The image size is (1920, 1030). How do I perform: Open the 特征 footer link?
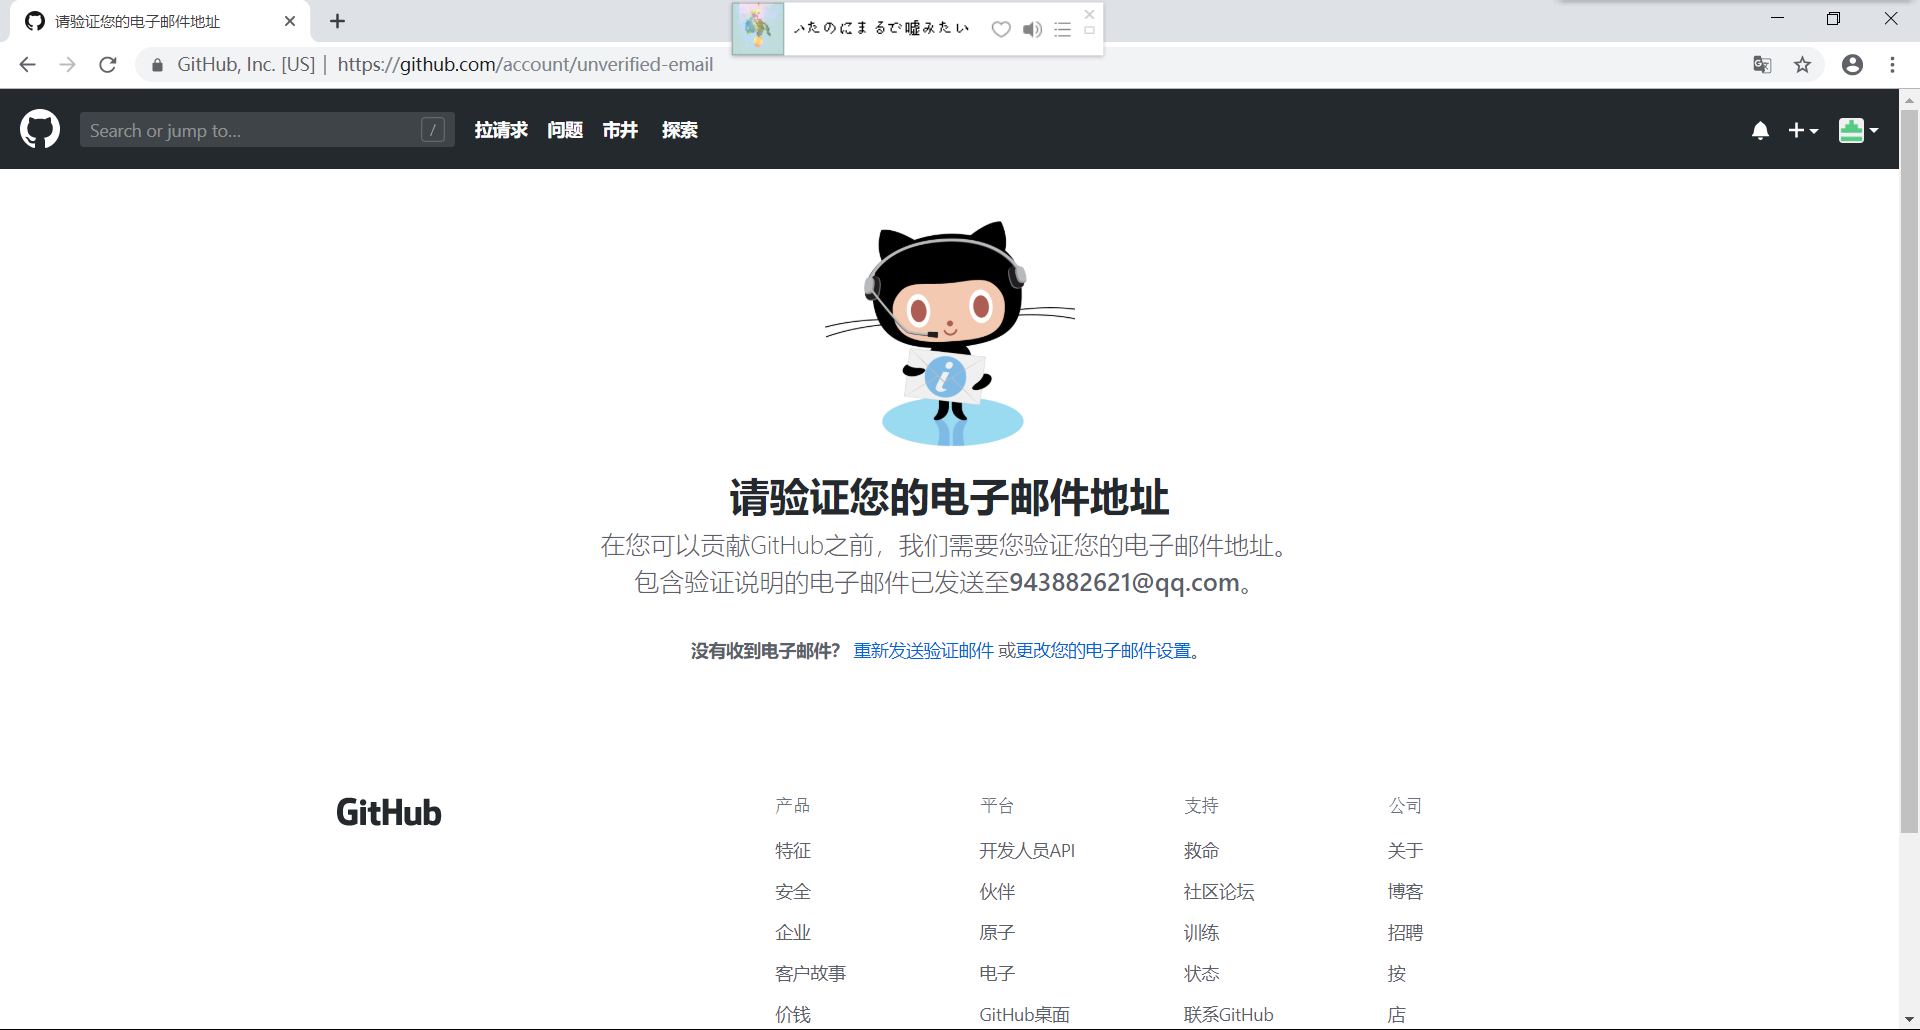pos(793,850)
